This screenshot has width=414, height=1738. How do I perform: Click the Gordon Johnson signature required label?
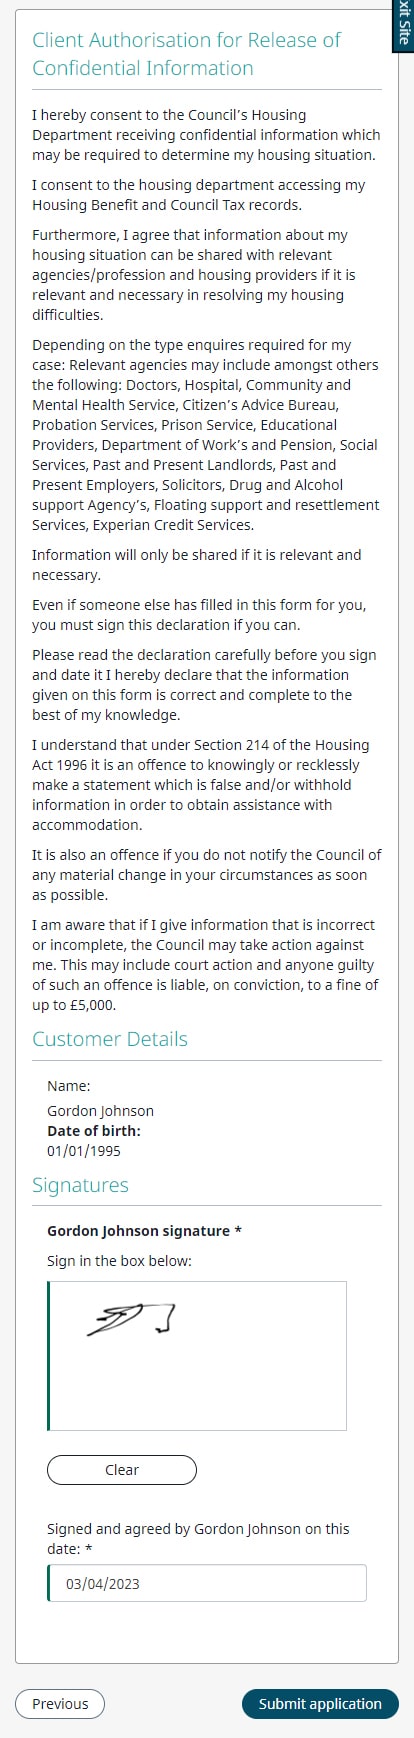click(x=144, y=1231)
